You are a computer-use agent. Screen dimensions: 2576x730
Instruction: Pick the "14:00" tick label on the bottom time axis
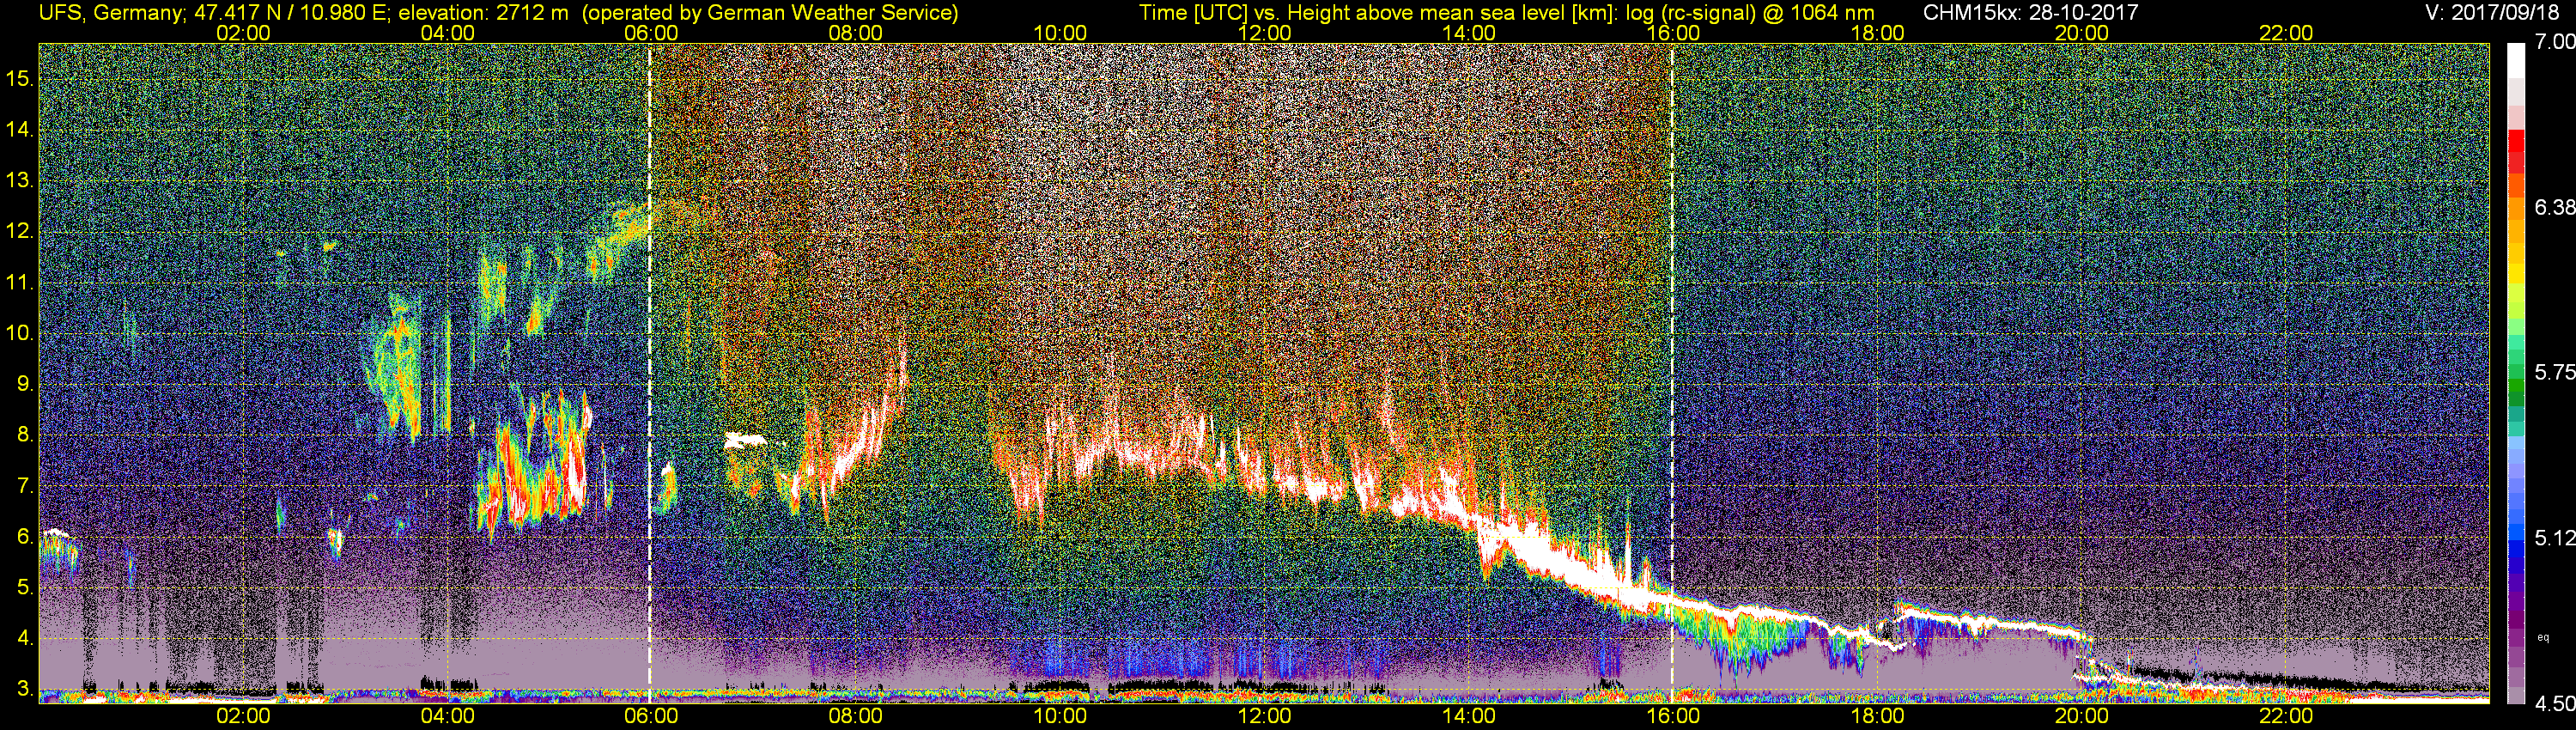click(x=1469, y=716)
